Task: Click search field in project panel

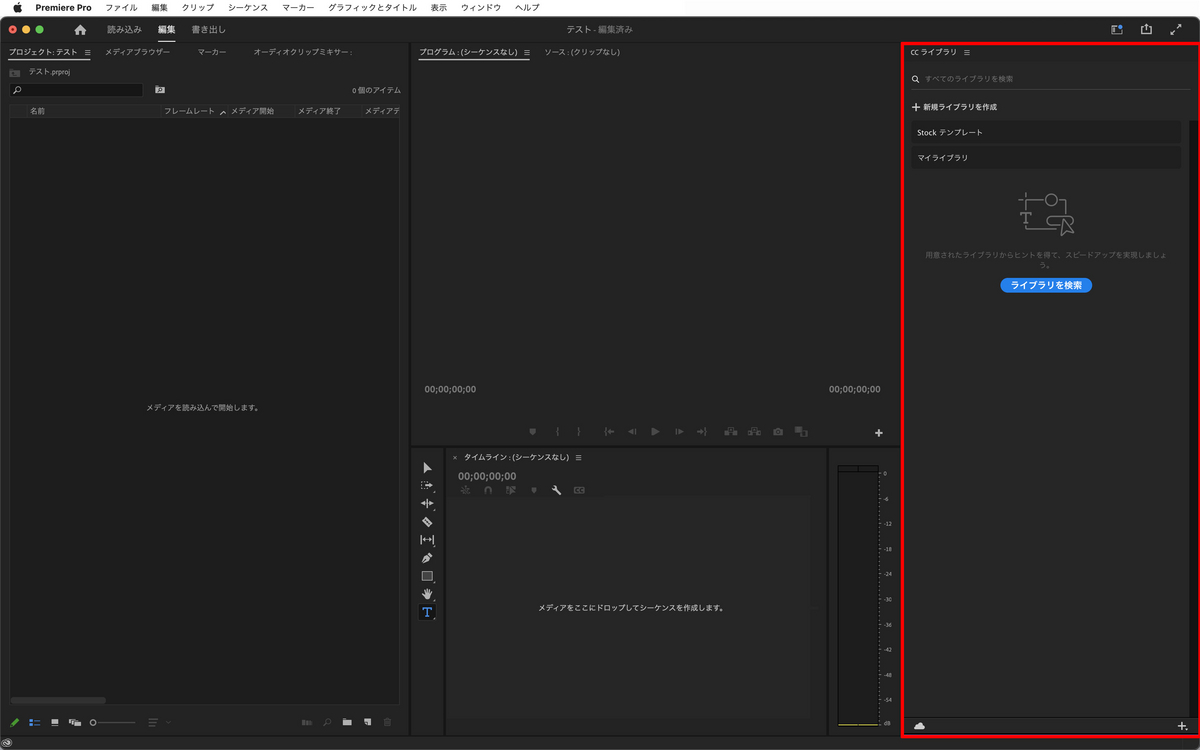Action: pyautogui.click(x=76, y=90)
